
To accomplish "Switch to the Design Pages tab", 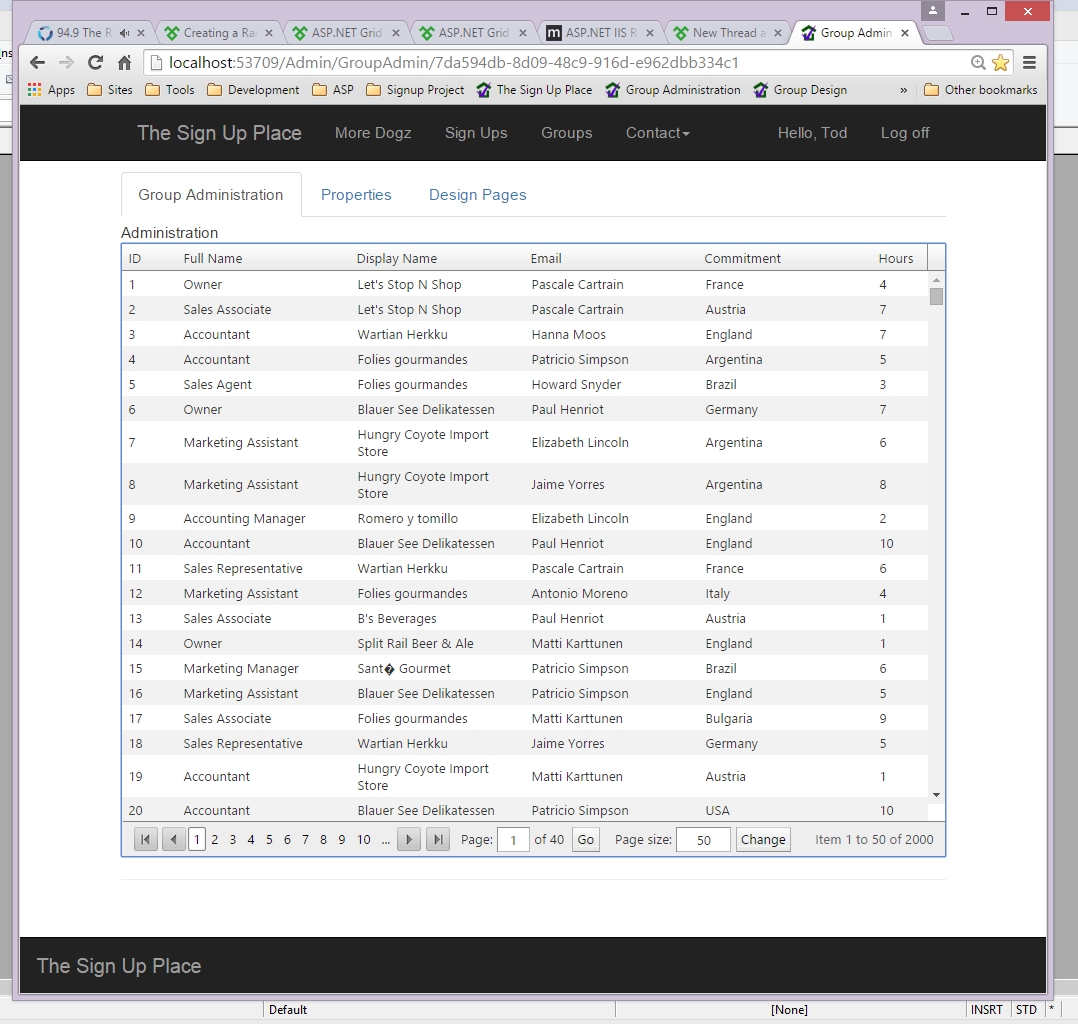I will [x=478, y=195].
